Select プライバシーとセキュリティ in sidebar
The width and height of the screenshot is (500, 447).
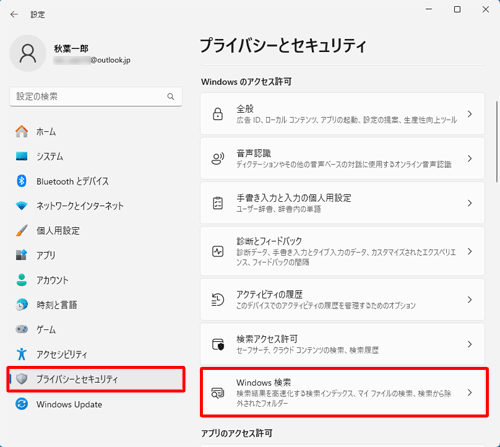click(96, 379)
